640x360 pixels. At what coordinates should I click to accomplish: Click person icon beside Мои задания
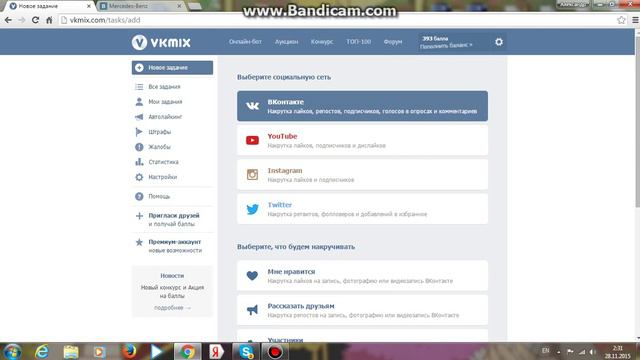[139, 102]
